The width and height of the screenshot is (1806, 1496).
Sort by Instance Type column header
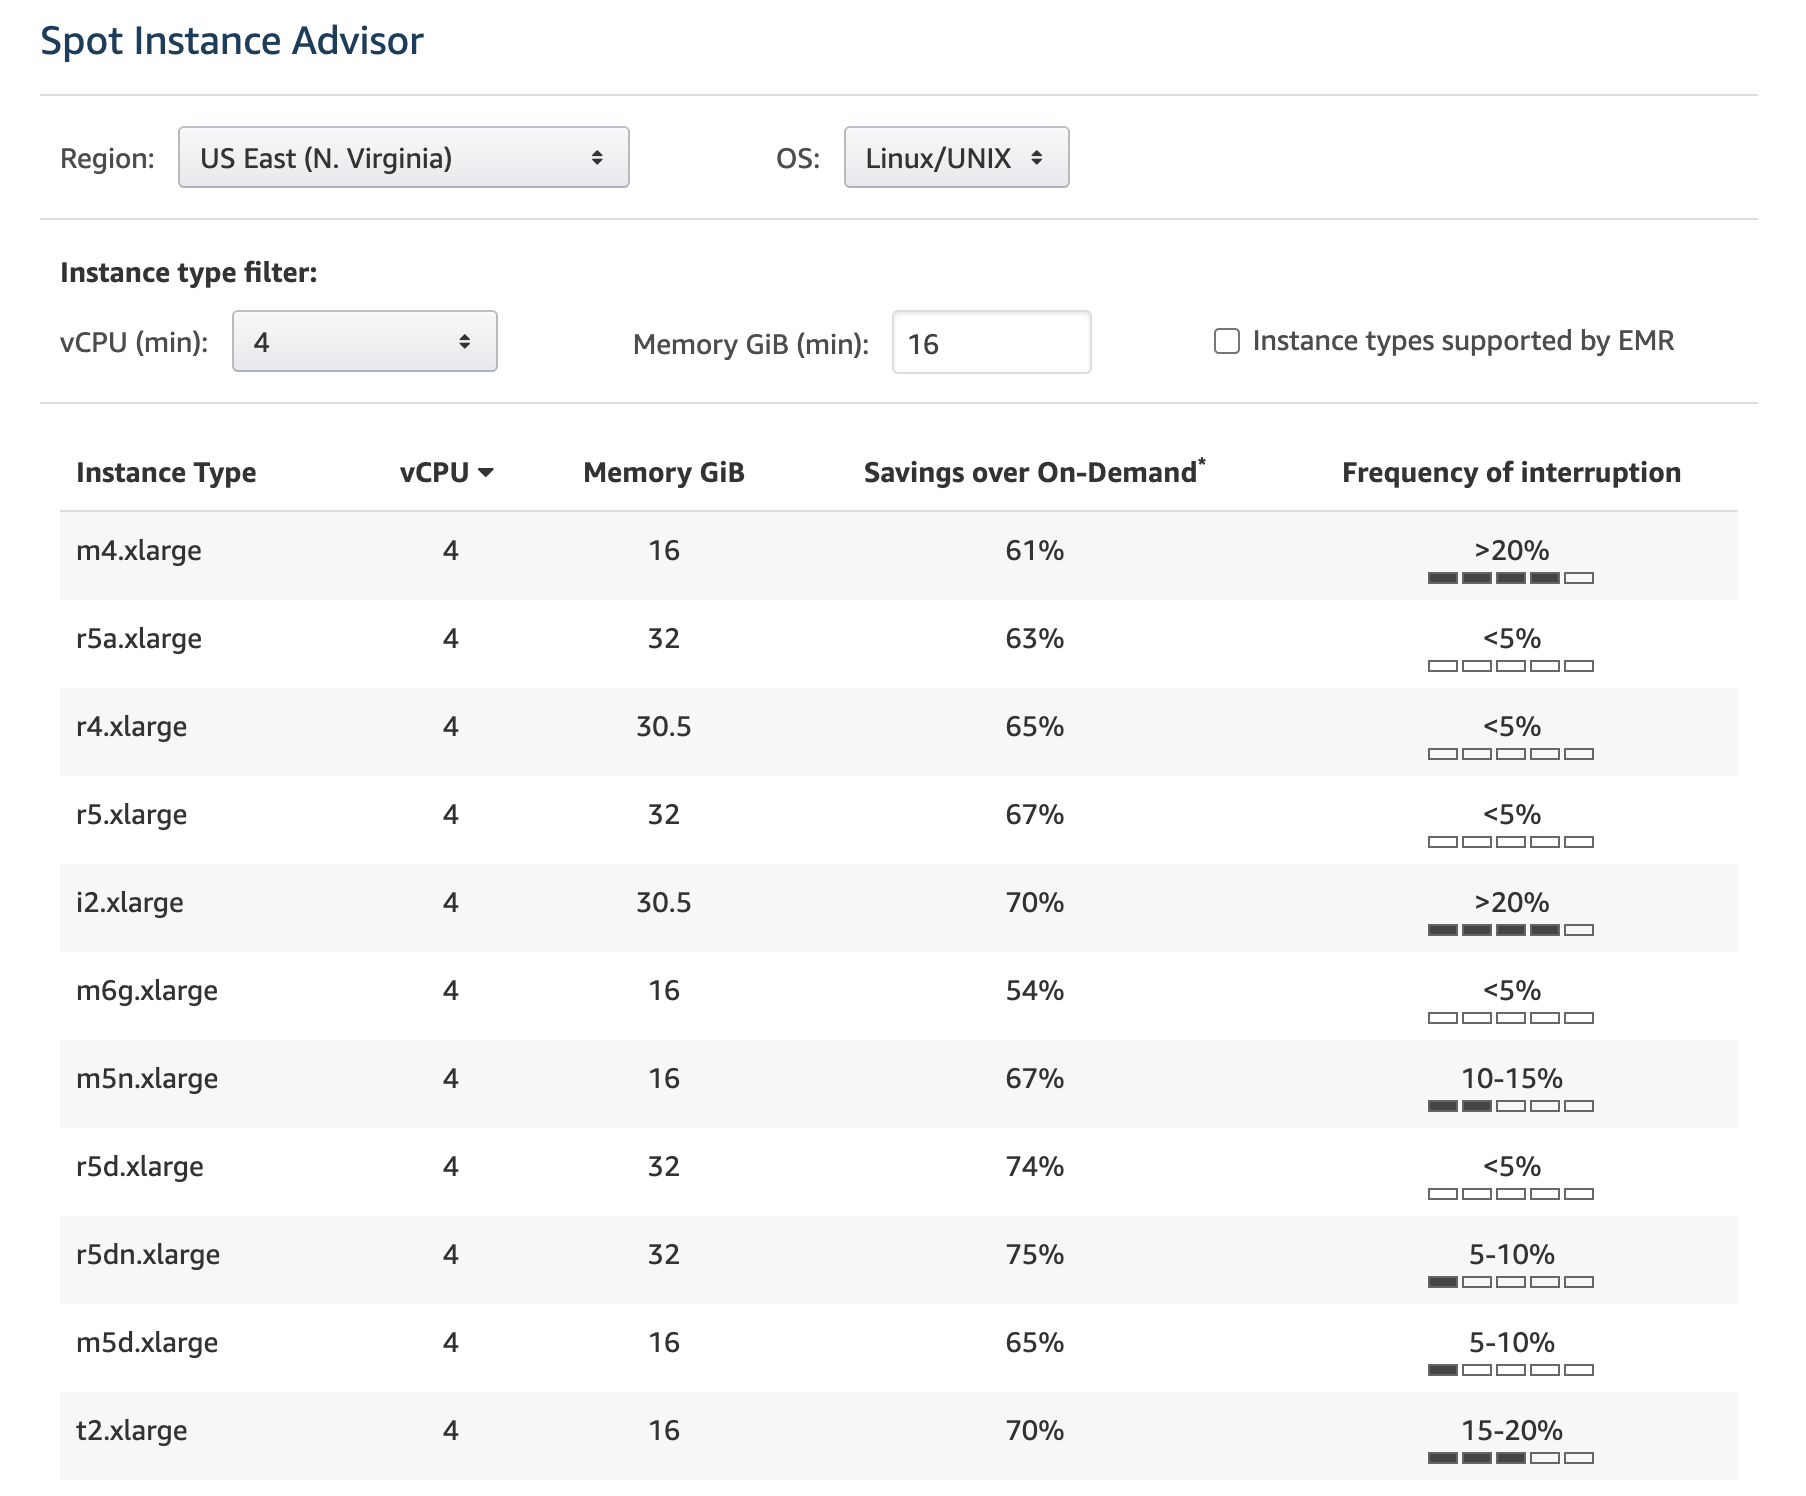point(166,473)
